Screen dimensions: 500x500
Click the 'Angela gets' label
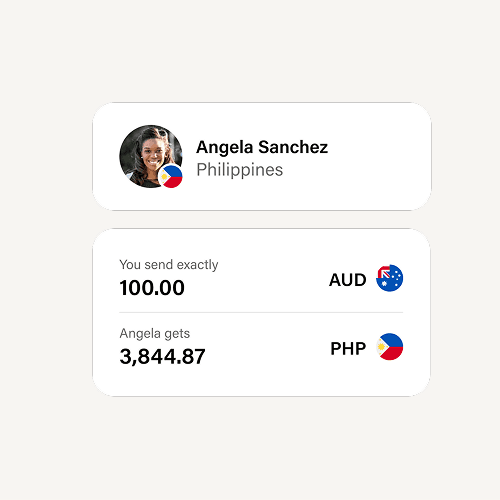155,333
